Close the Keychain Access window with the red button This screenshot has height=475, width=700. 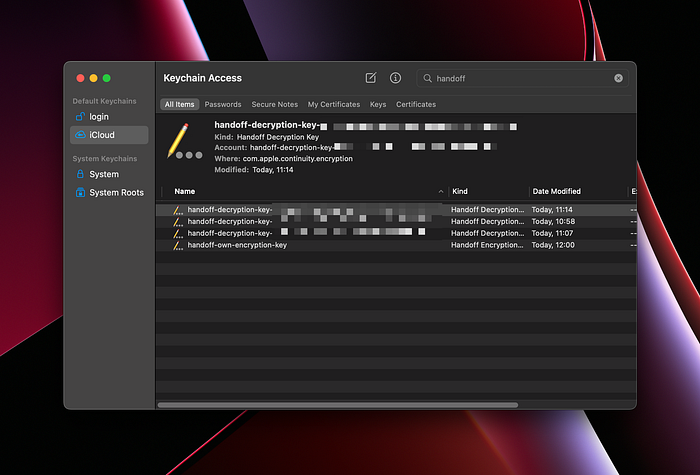pos(80,78)
